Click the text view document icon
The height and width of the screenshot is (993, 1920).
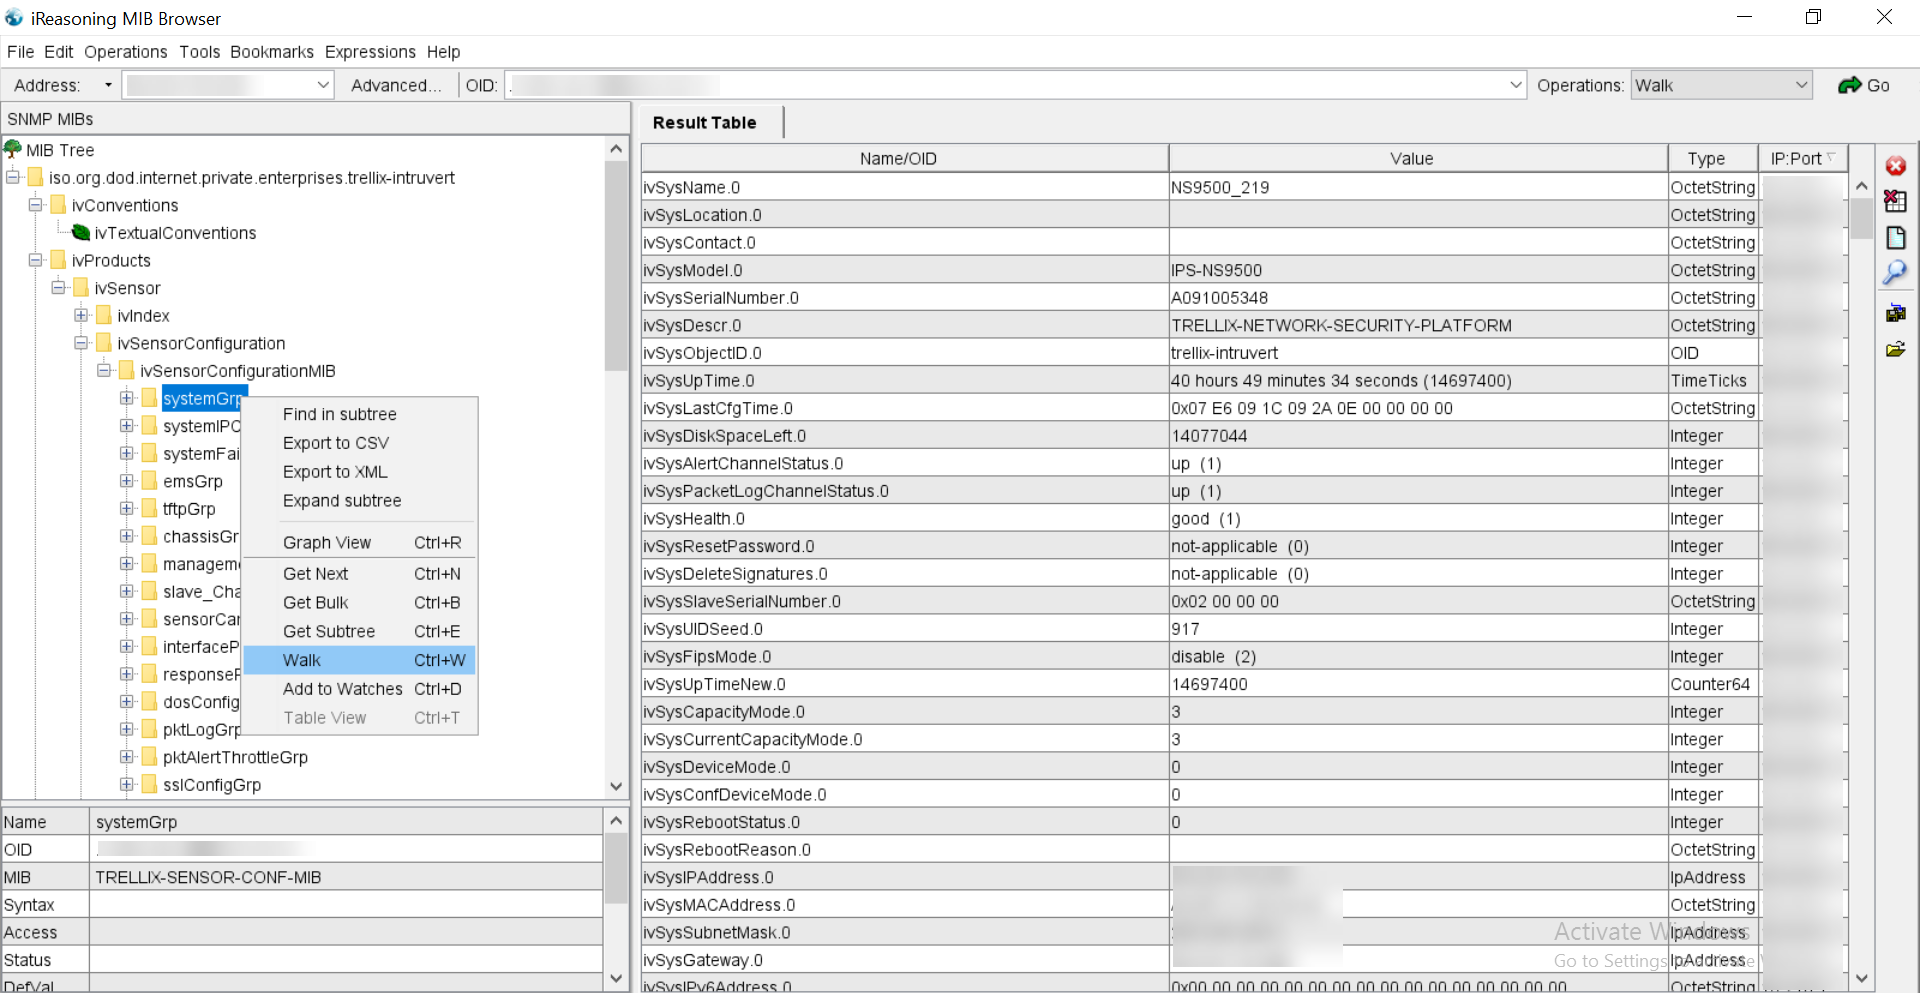click(x=1895, y=237)
